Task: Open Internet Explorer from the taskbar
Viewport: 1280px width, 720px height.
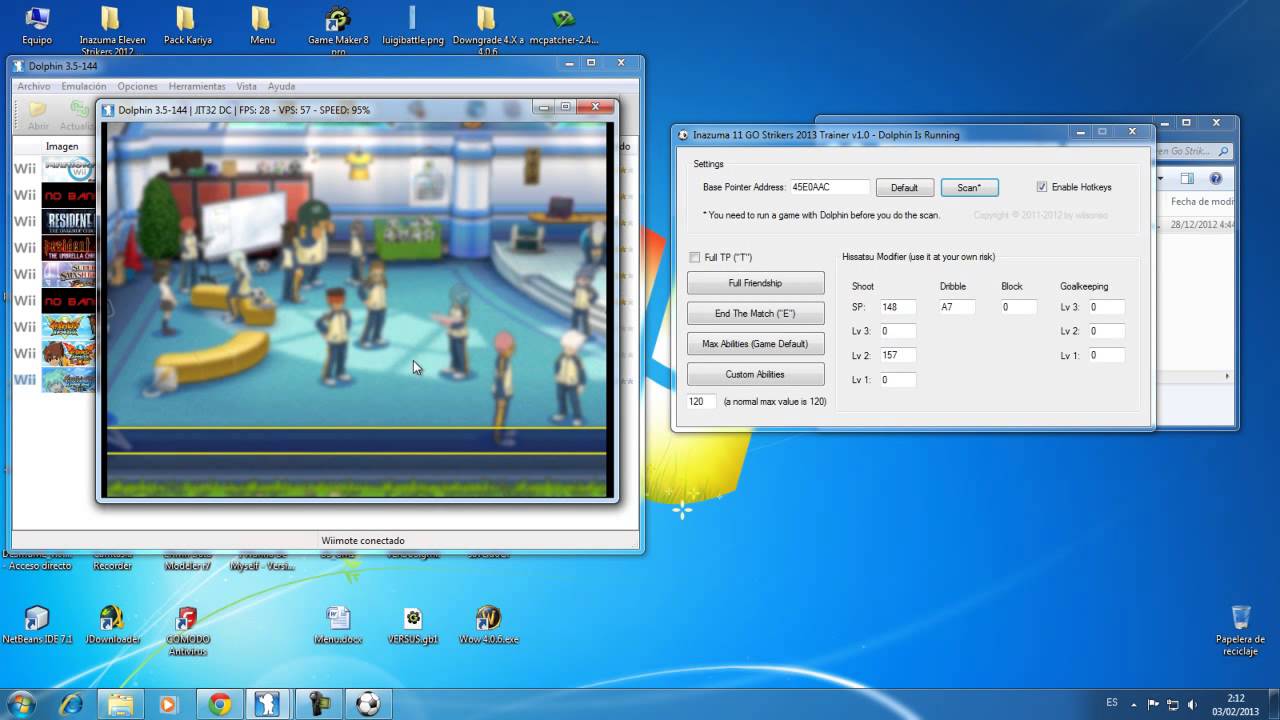Action: tap(72, 704)
